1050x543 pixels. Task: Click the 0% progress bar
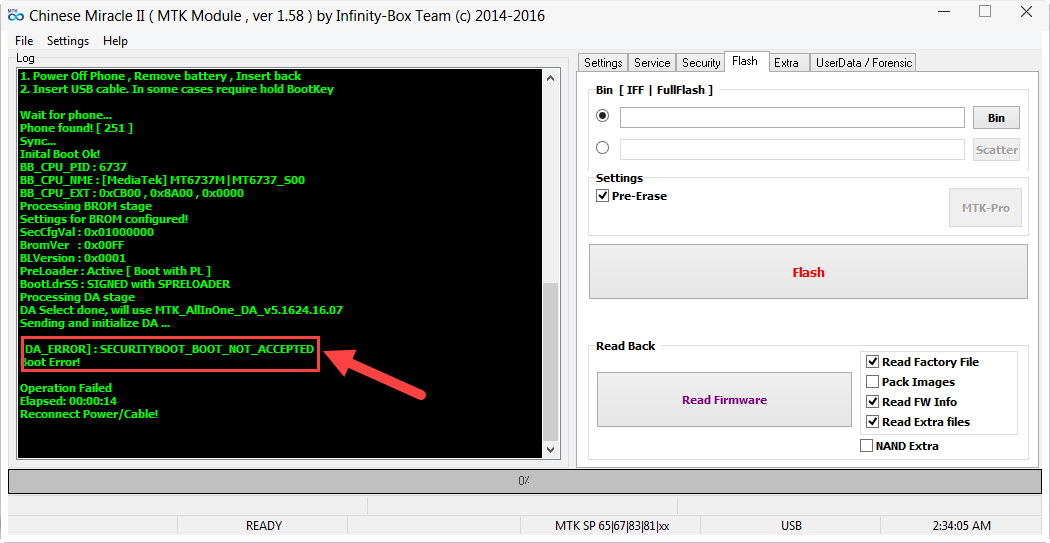[524, 481]
